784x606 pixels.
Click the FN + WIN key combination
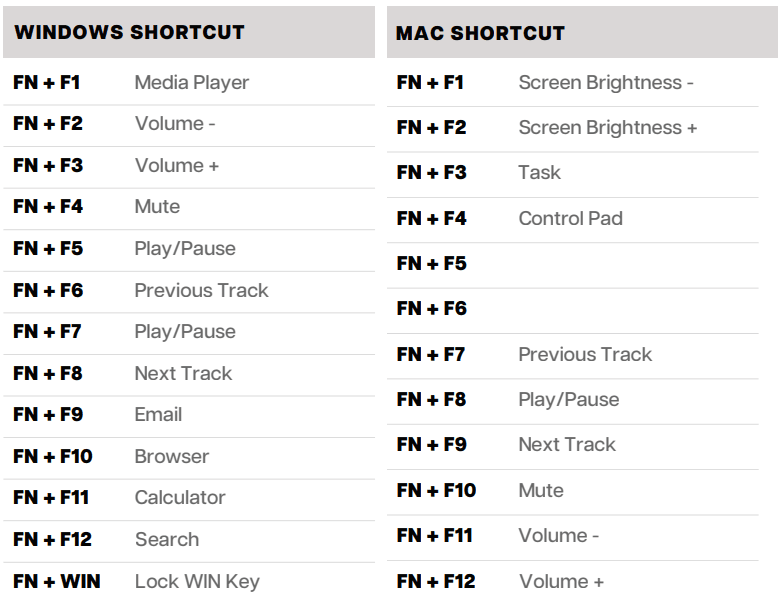(x=57, y=581)
